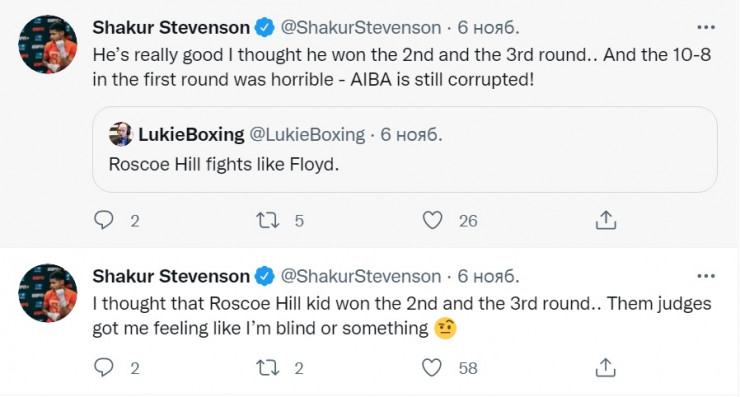Retweet the tweet with 2 retweets
Screen dimensions: 740x397
tap(268, 368)
